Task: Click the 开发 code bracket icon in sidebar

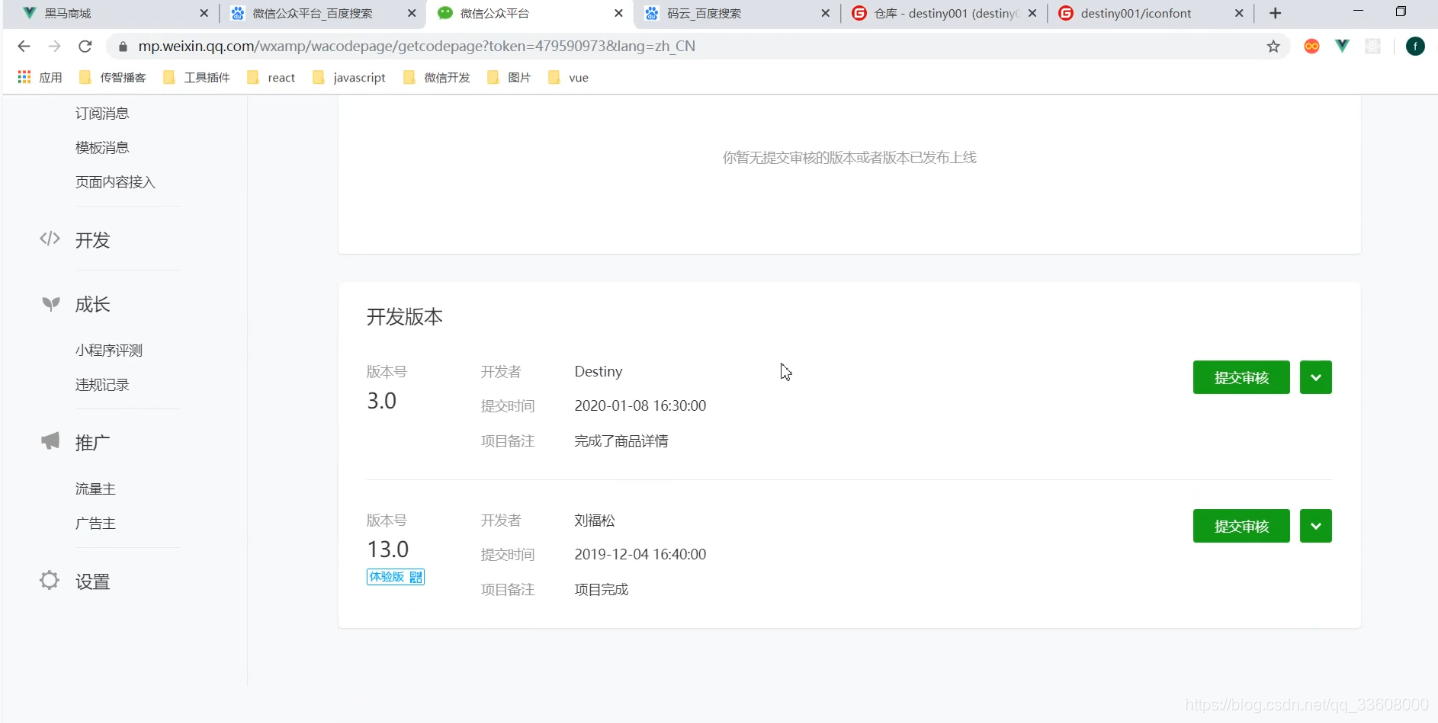Action: [x=49, y=239]
